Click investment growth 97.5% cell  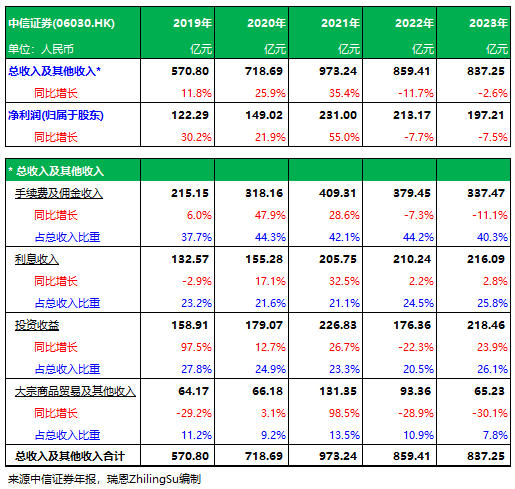[196, 347]
